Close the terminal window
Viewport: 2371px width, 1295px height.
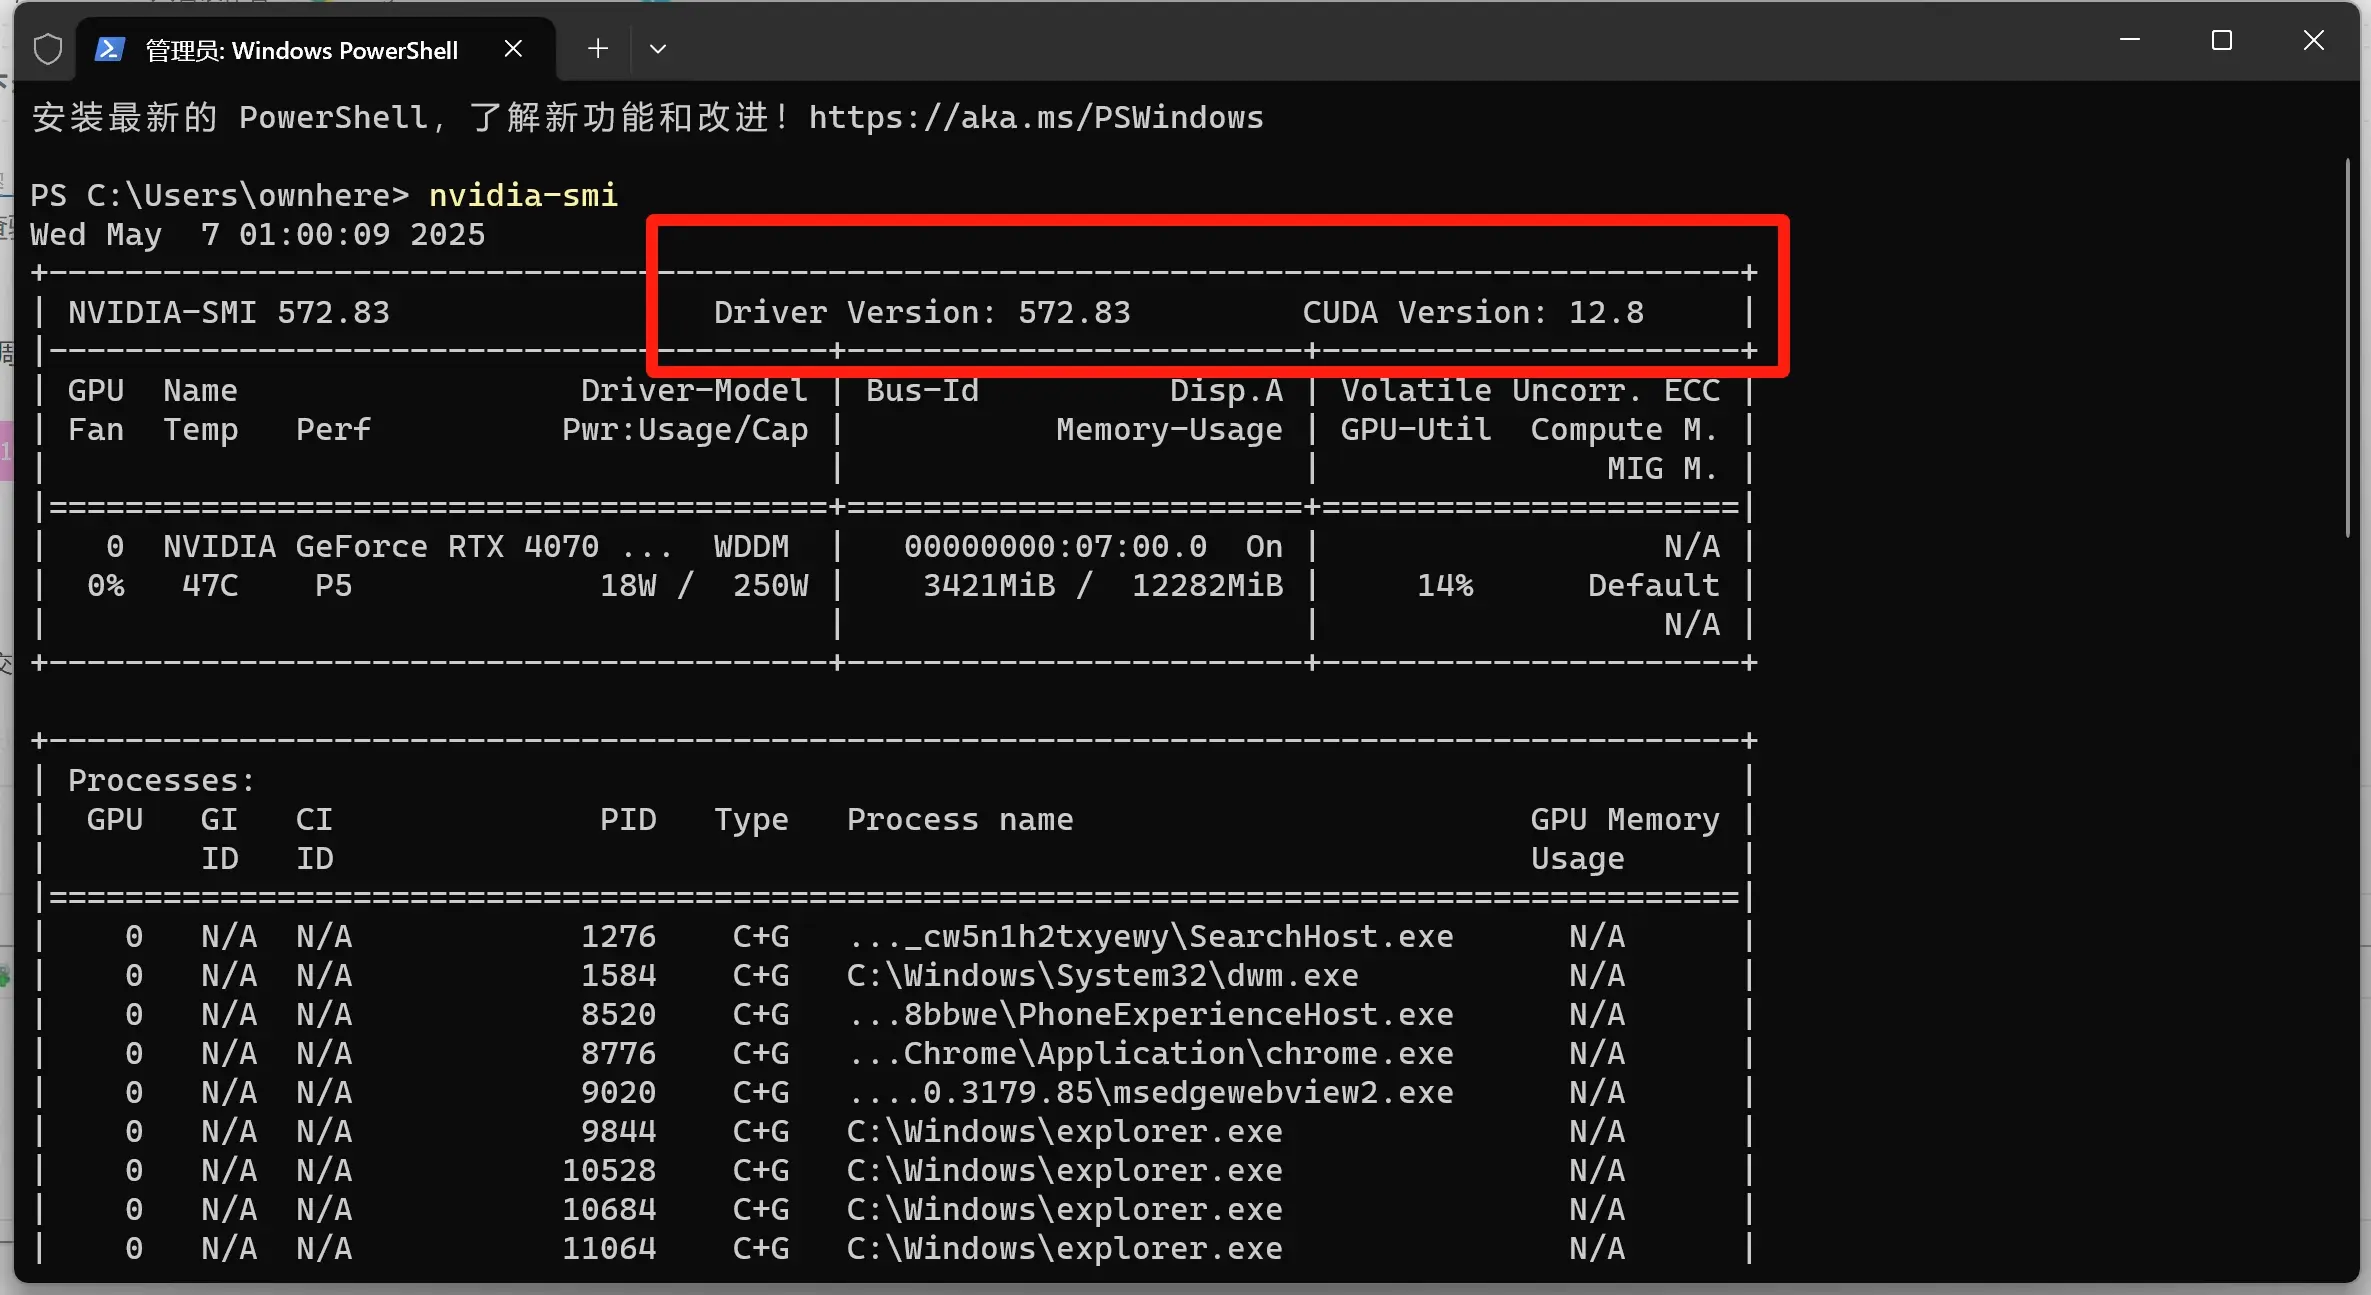coord(2313,40)
